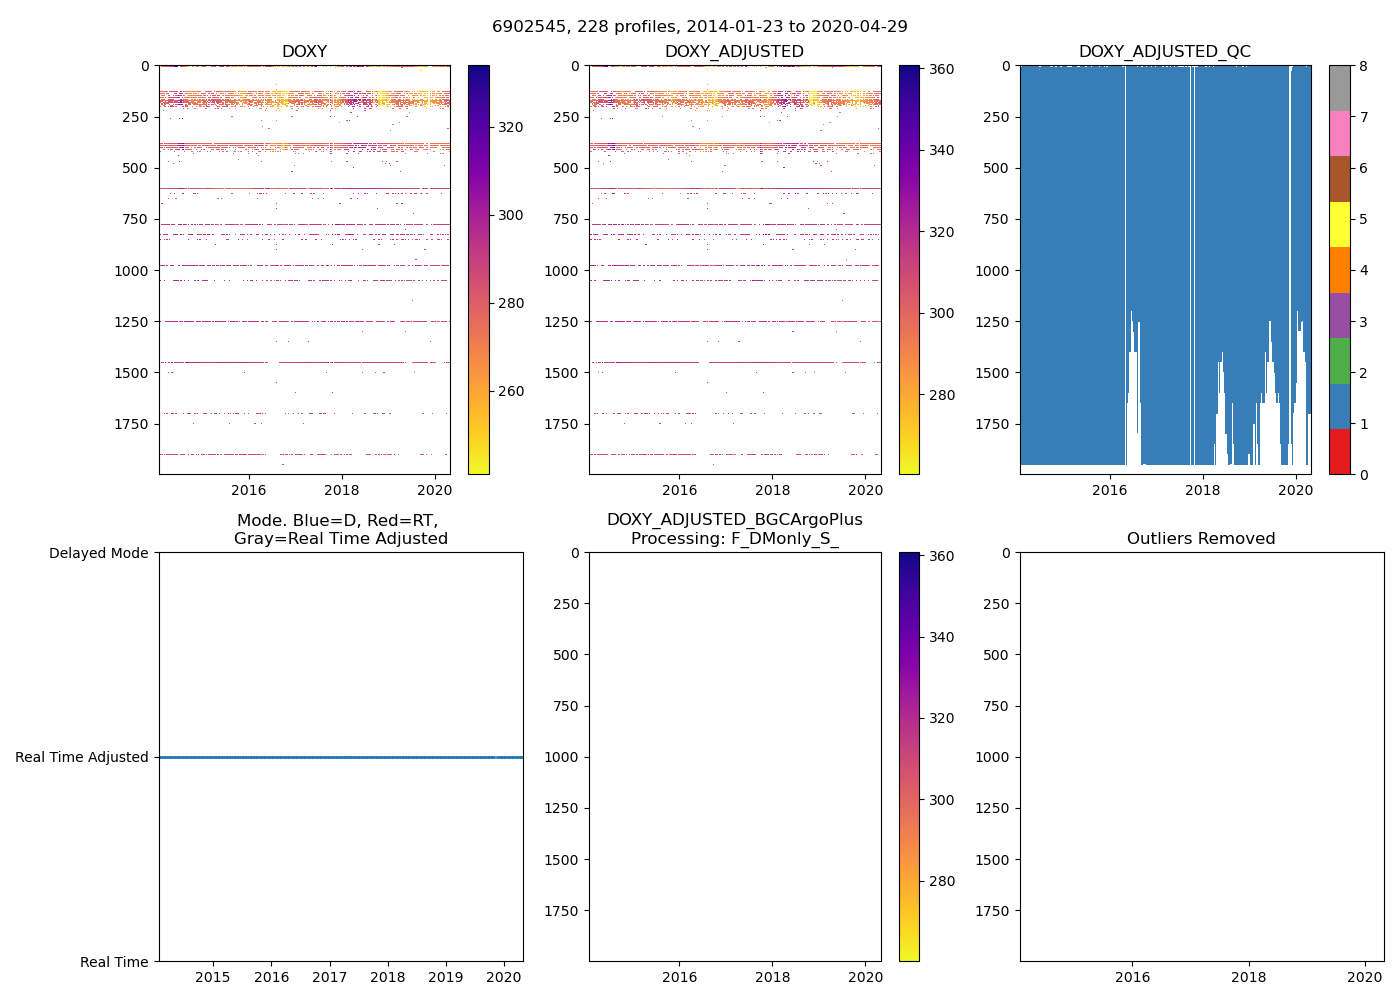Click the figure title with 228 profiles
This screenshot has width=1400, height=1000.
(699, 27)
